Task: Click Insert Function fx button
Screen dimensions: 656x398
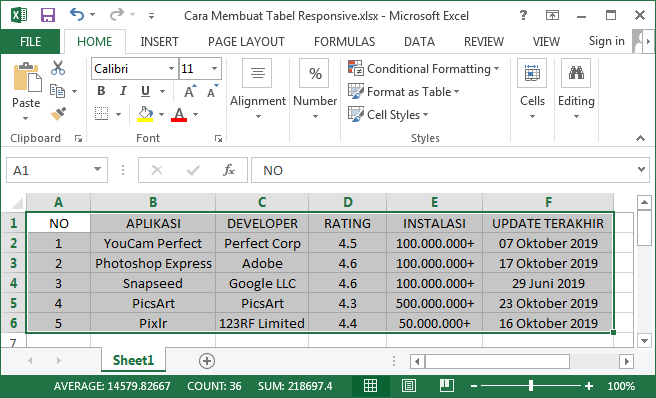Action: click(x=229, y=170)
